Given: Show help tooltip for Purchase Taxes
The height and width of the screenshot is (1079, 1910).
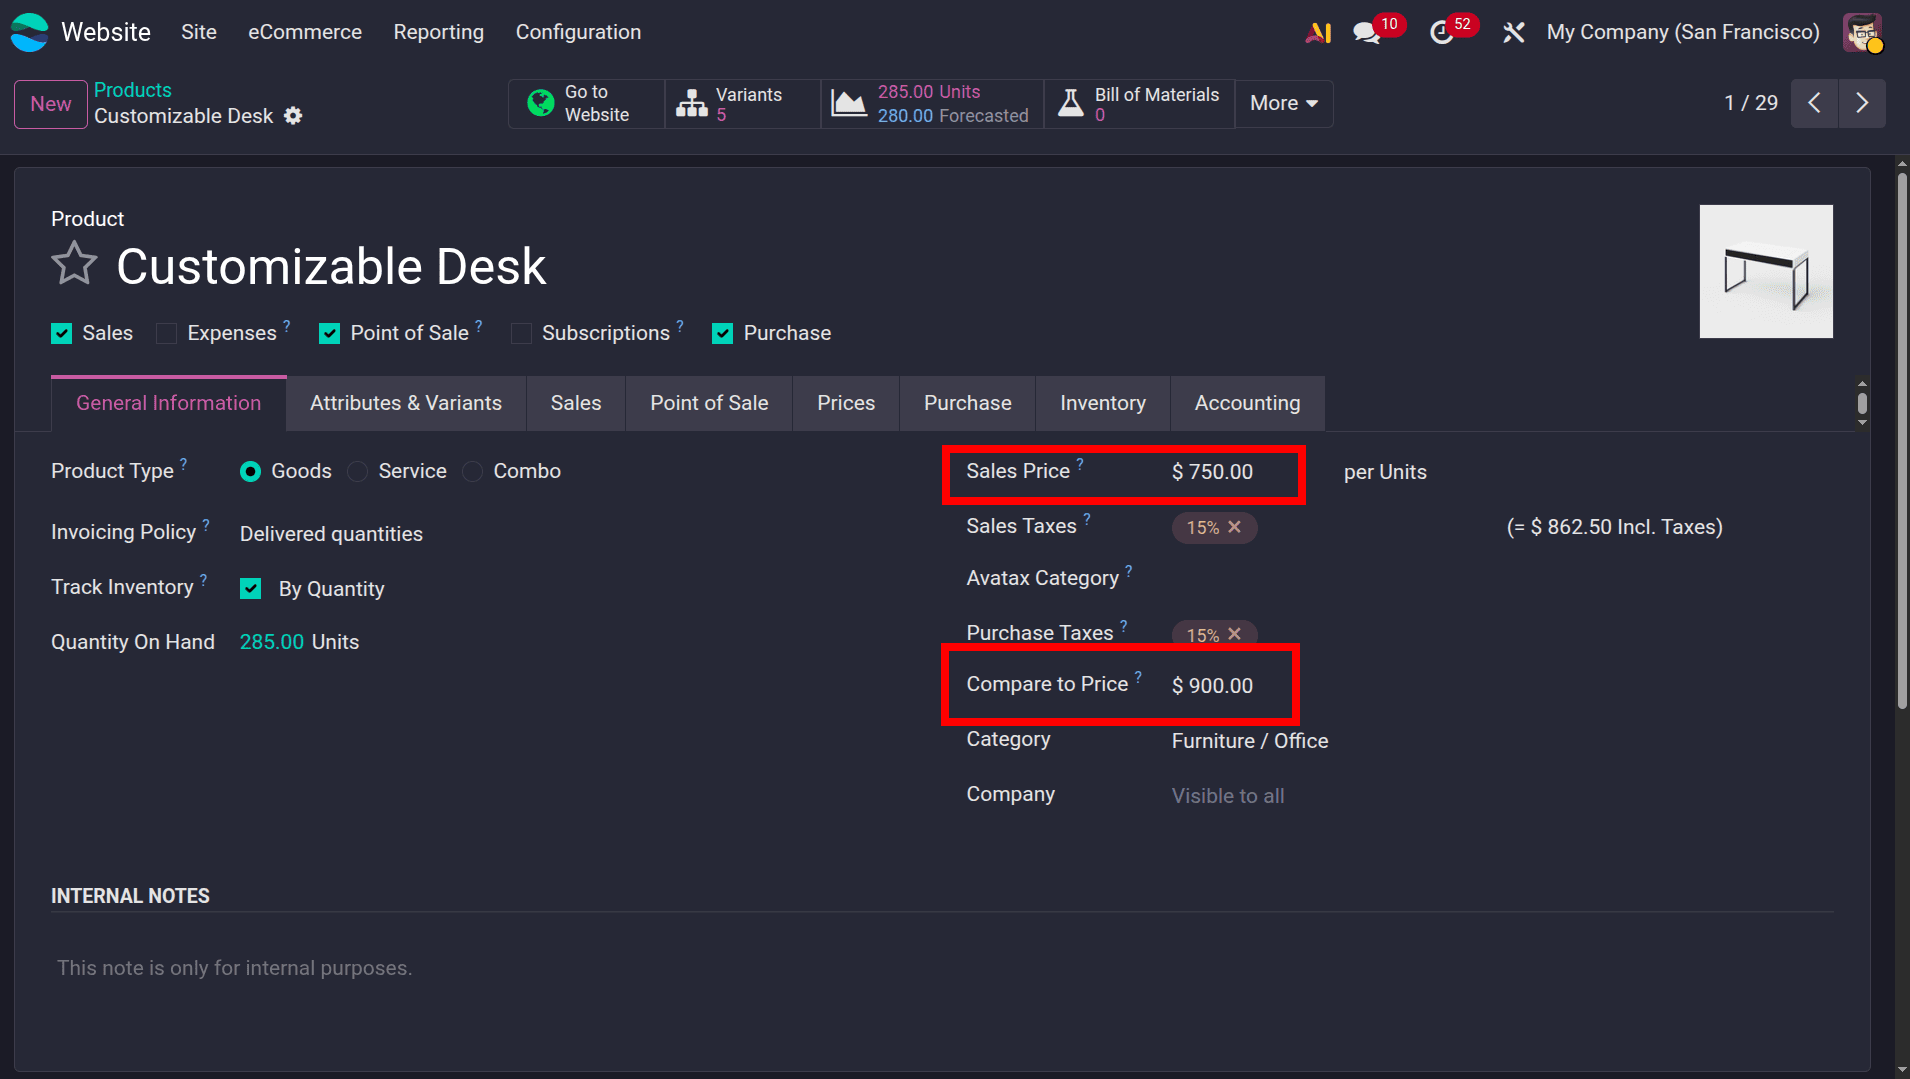Looking at the screenshot, I should tap(1124, 625).
